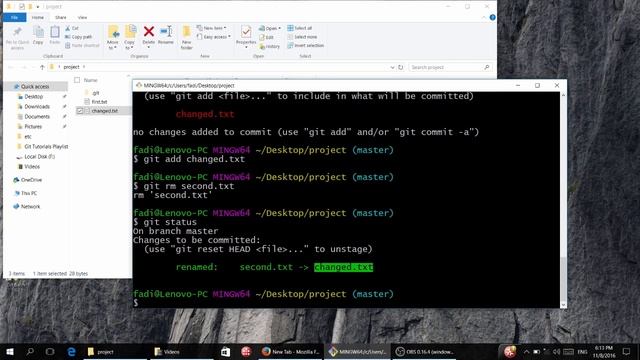
Task: Select OneDrive in the navigation pane
Action: coord(31,180)
